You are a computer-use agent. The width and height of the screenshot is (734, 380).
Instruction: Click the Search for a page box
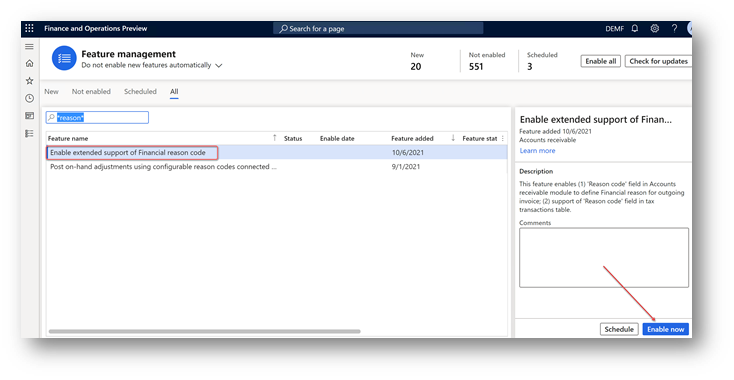click(x=378, y=29)
